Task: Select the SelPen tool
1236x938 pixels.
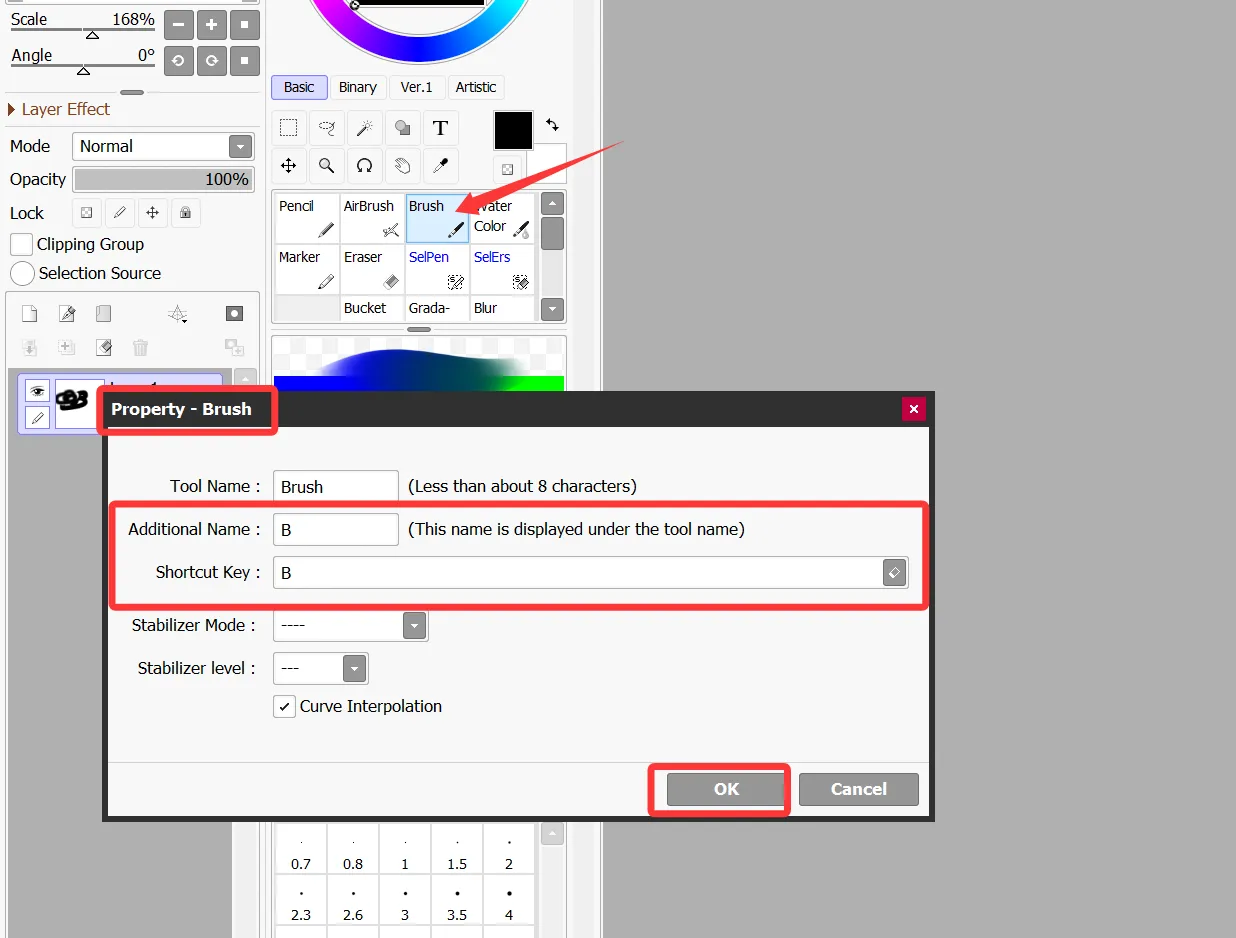Action: click(x=437, y=270)
